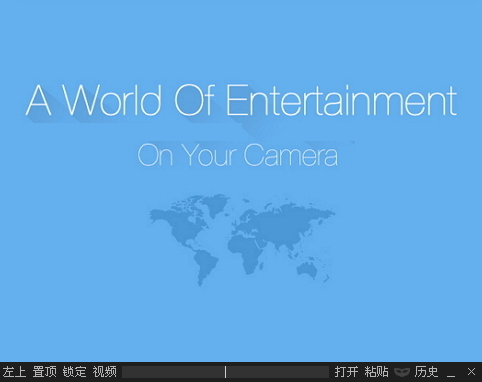Select the 视频 video option
Image resolution: width=482 pixels, height=382 pixels.
pyautogui.click(x=105, y=372)
